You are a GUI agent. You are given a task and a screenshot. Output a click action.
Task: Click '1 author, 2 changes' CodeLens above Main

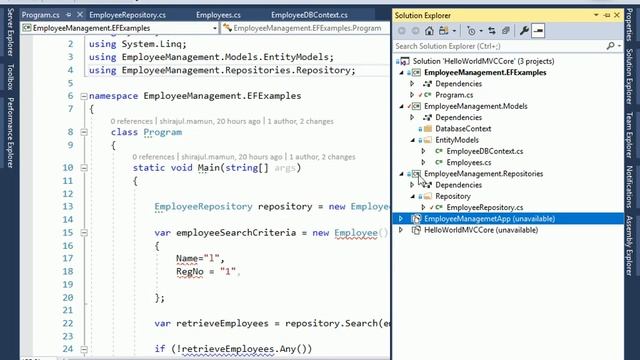pyautogui.click(x=322, y=157)
